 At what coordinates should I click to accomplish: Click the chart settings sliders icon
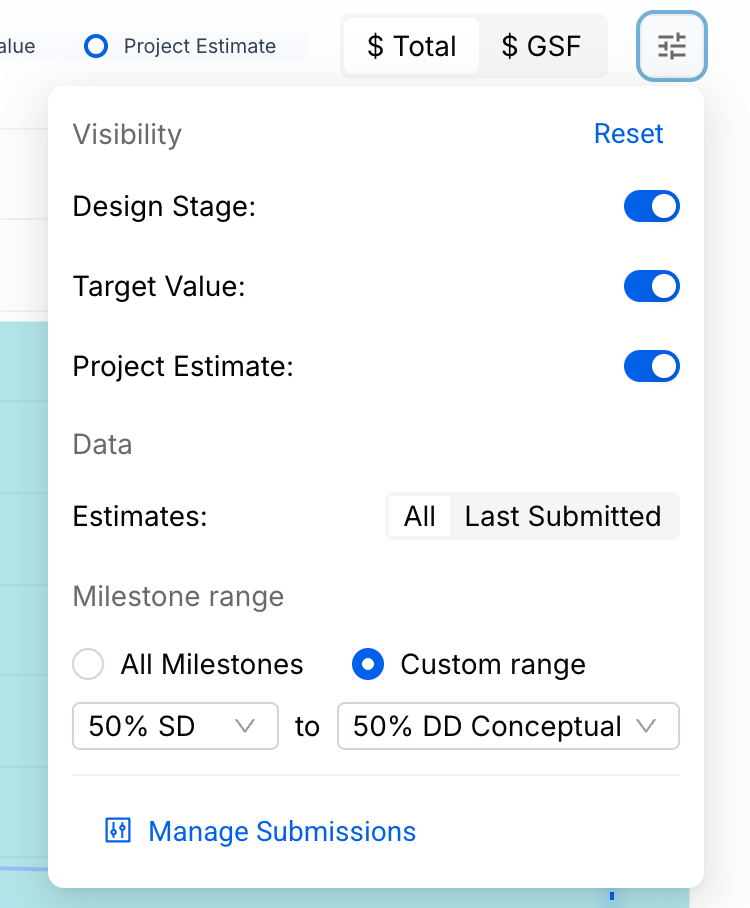(x=671, y=46)
